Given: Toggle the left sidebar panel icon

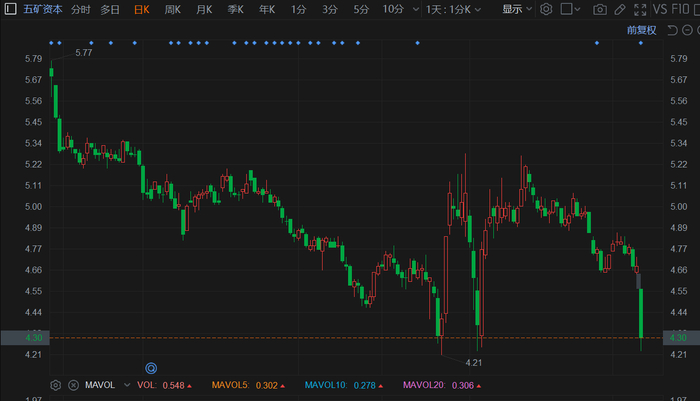Looking at the screenshot, I should [10, 8].
